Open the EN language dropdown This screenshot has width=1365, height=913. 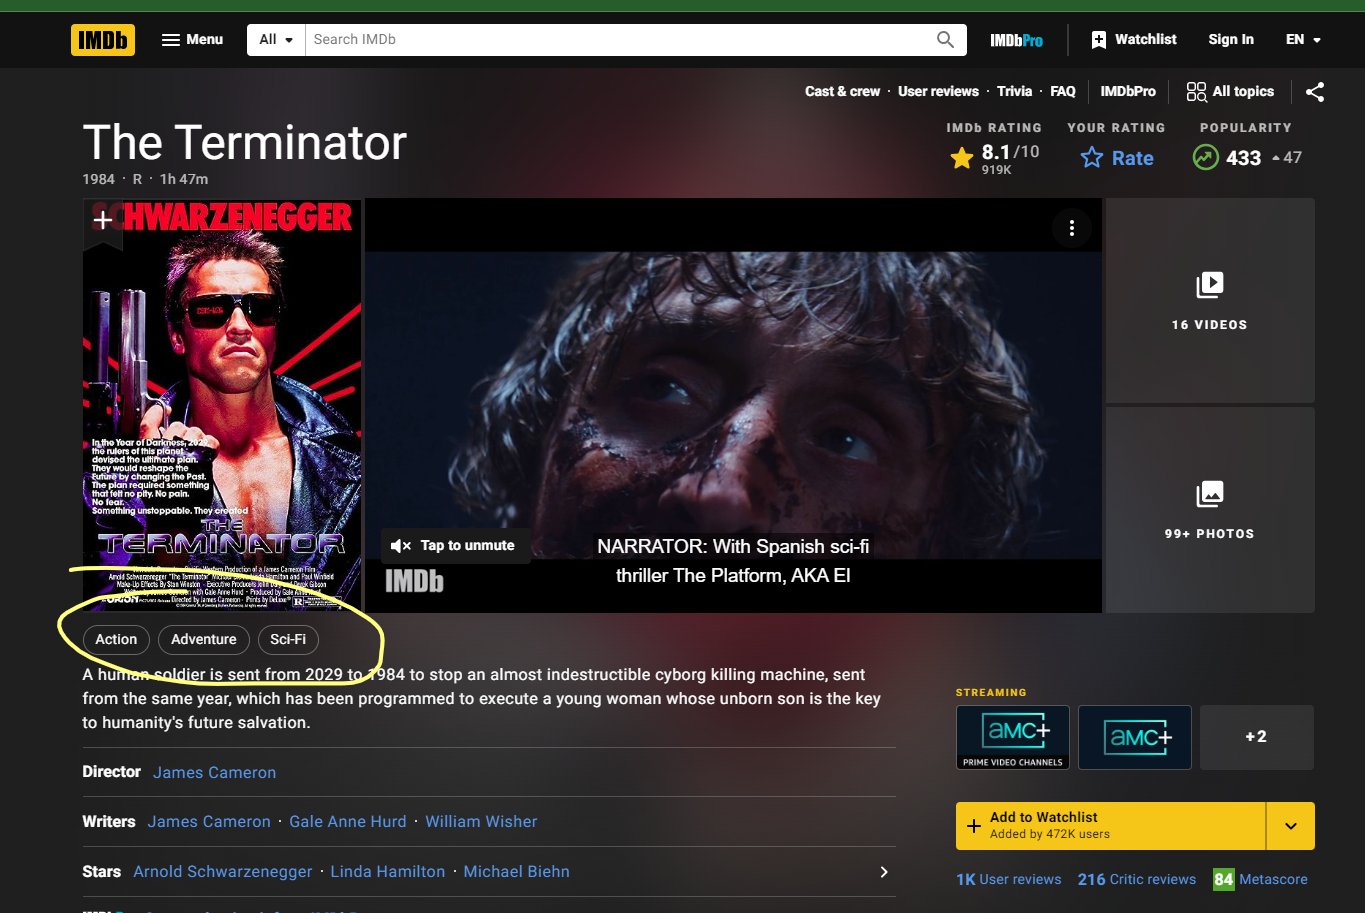point(1303,40)
